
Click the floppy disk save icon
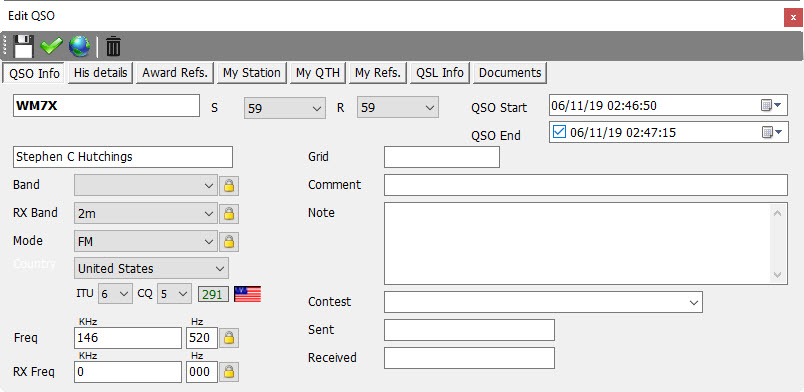[24, 47]
